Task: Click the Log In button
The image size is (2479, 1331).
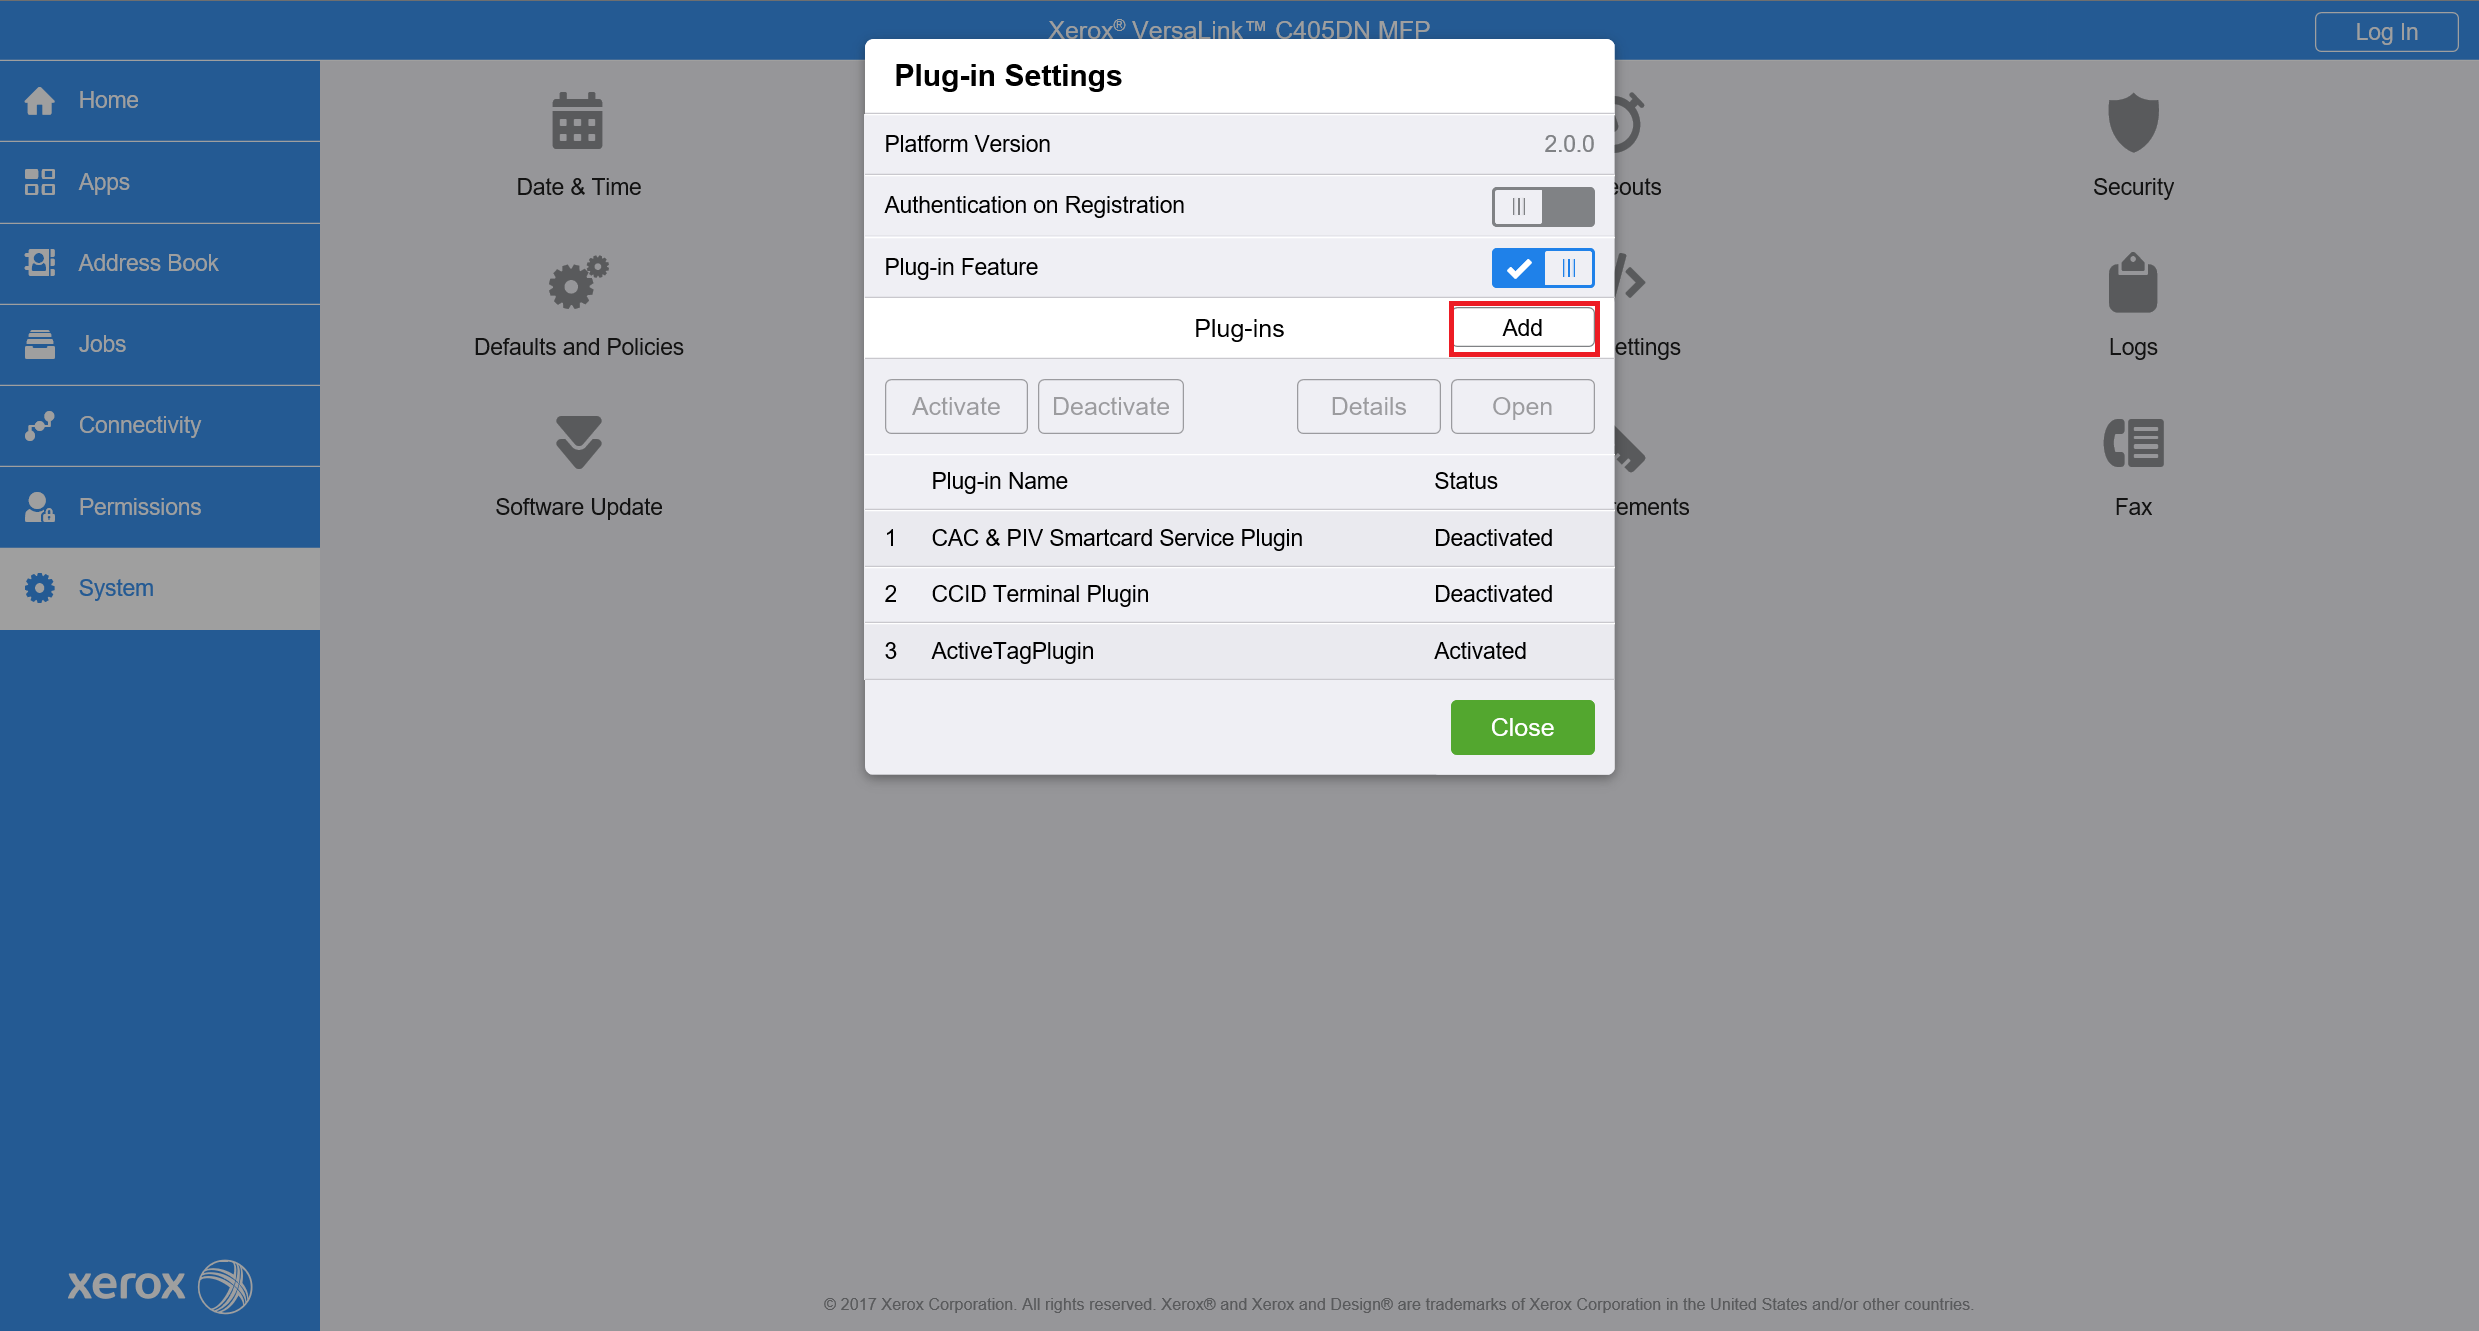Action: click(2385, 32)
